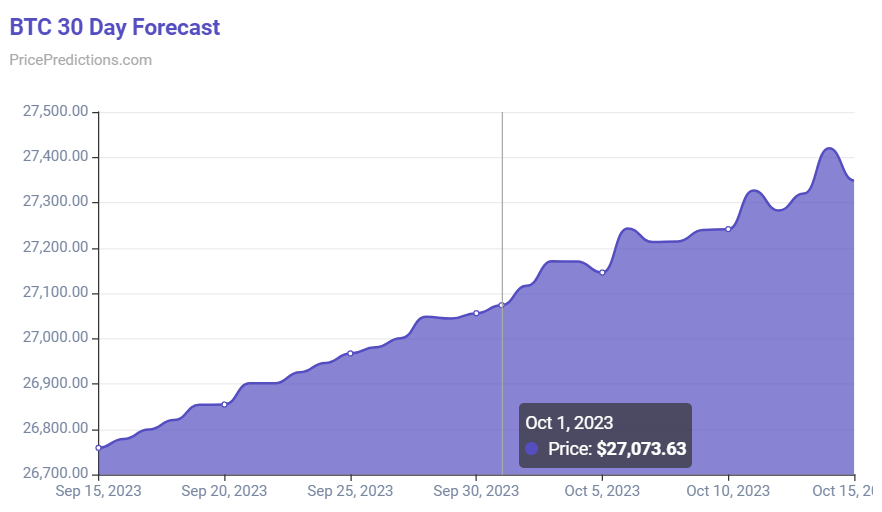The height and width of the screenshot is (512, 882).
Task: Click the BTC 30 Day Forecast title
Action: click(x=115, y=28)
